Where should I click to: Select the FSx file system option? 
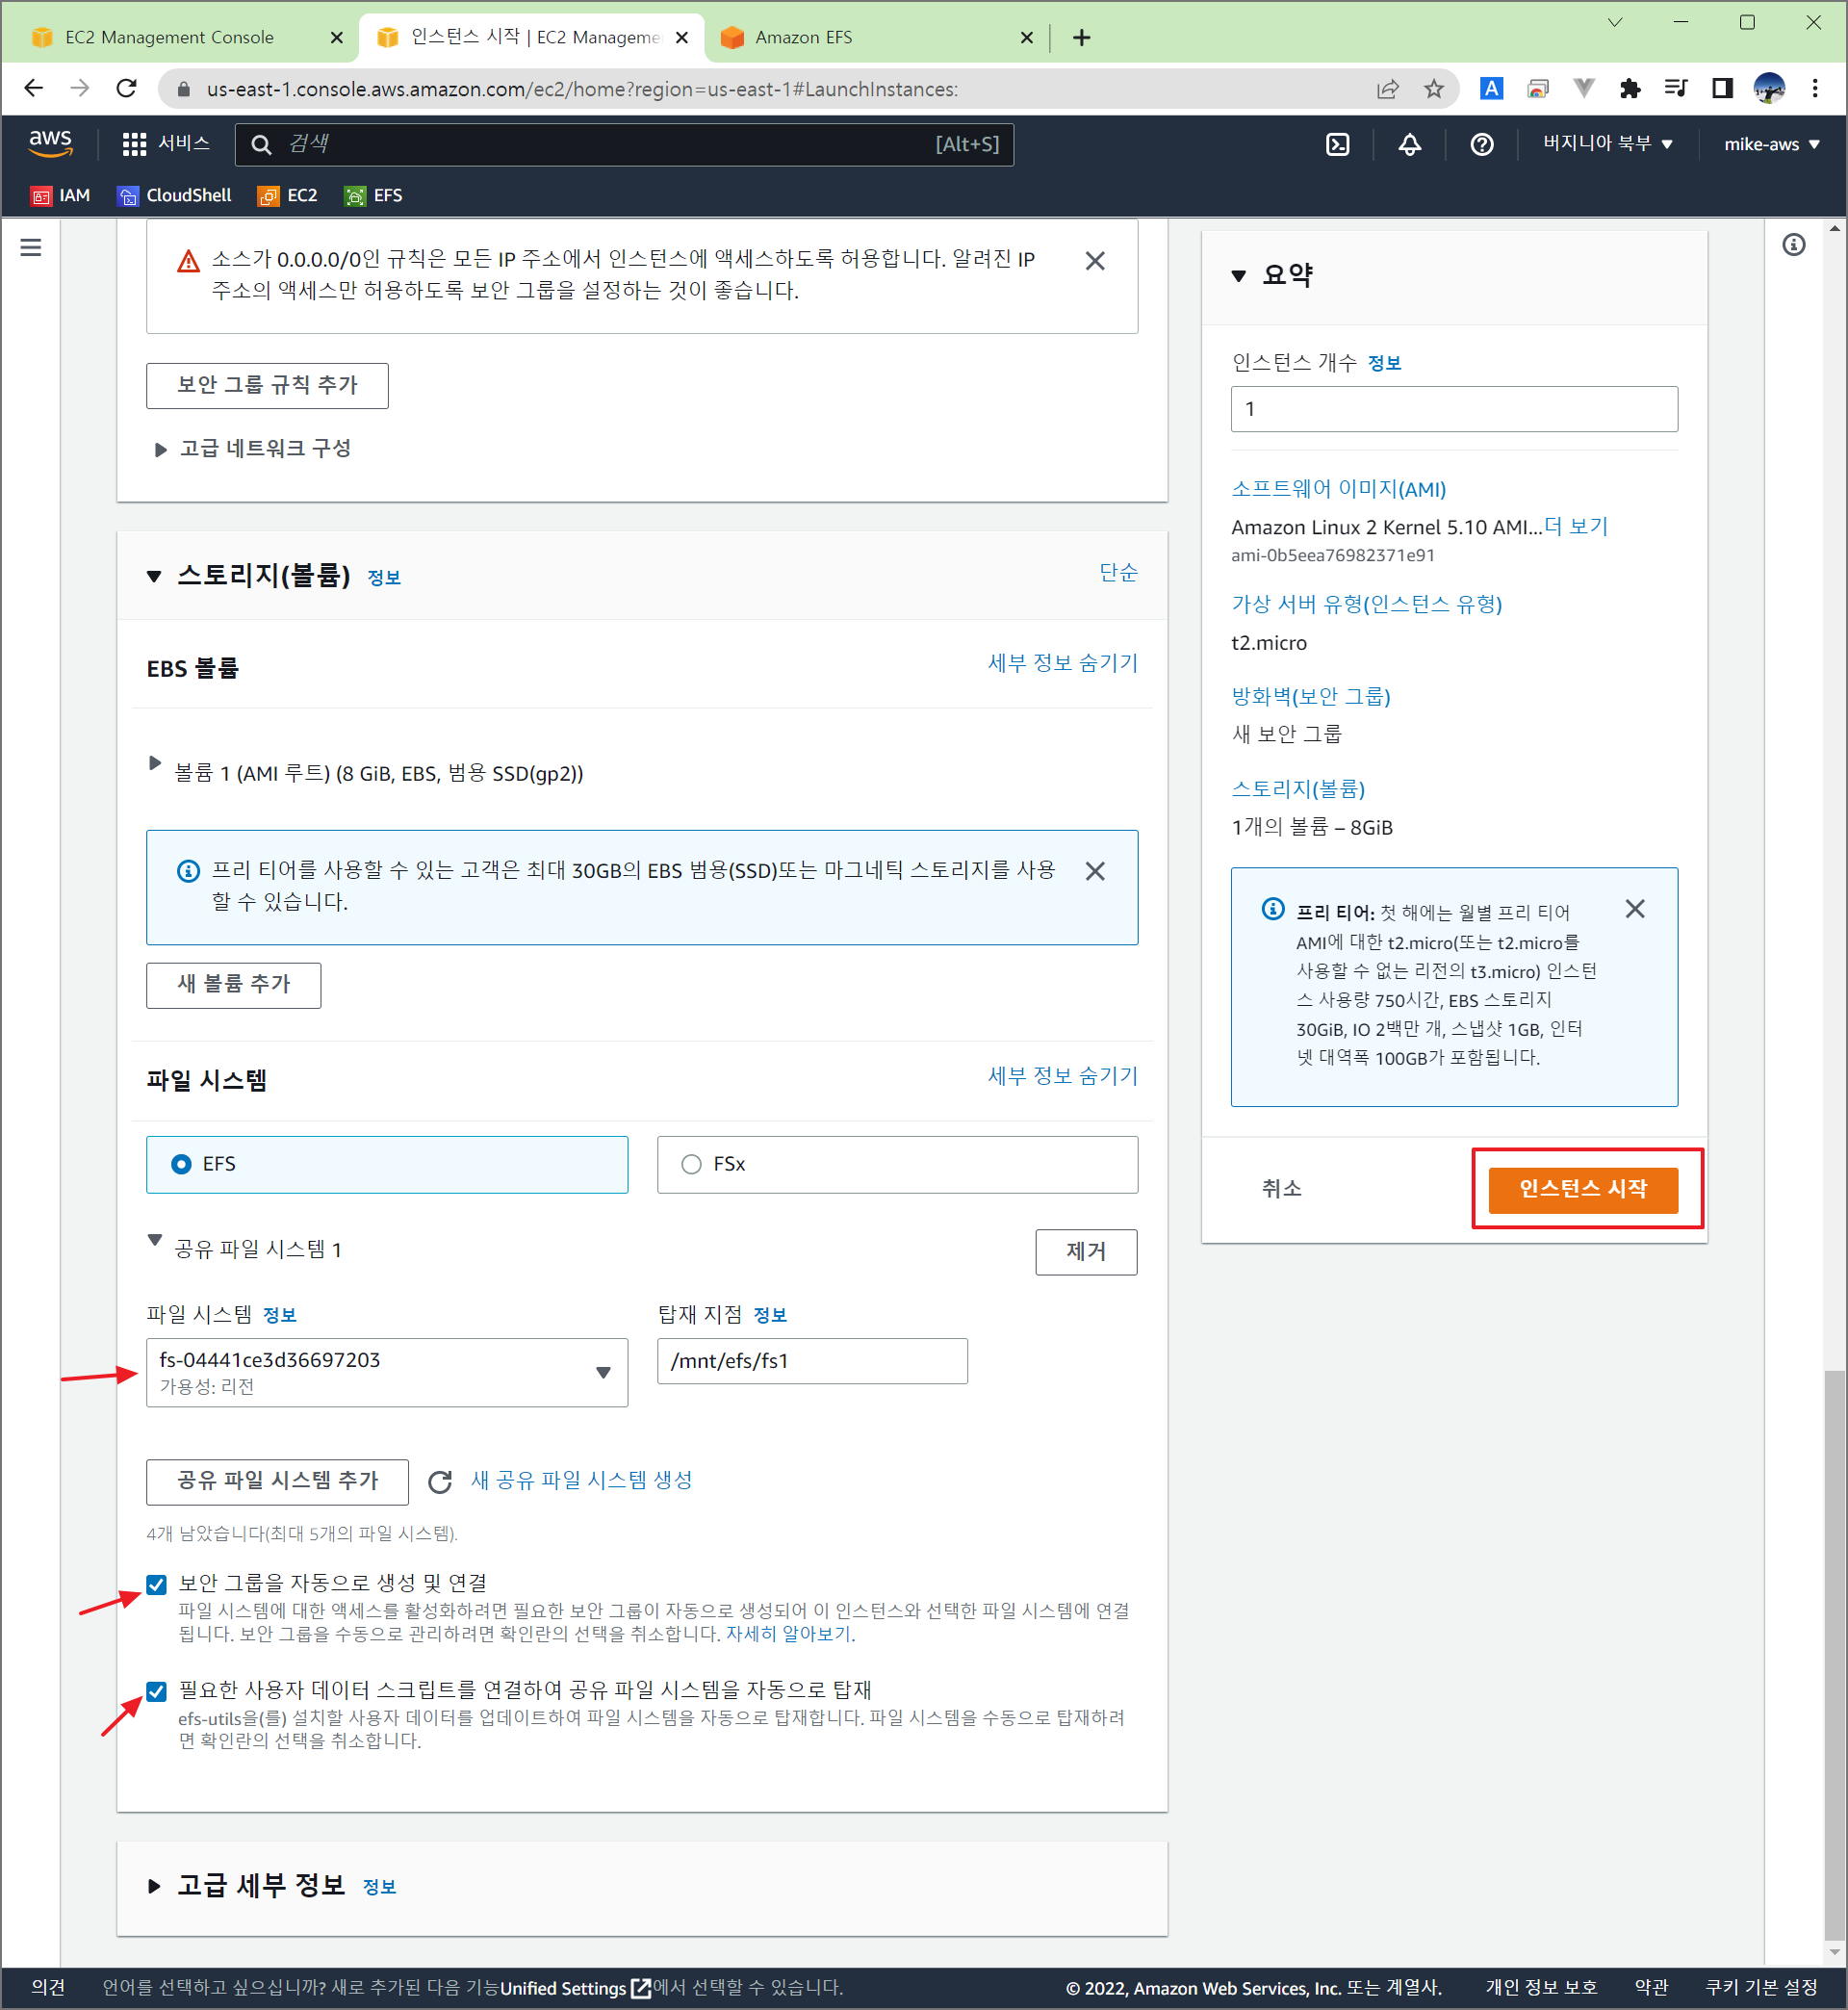691,1164
